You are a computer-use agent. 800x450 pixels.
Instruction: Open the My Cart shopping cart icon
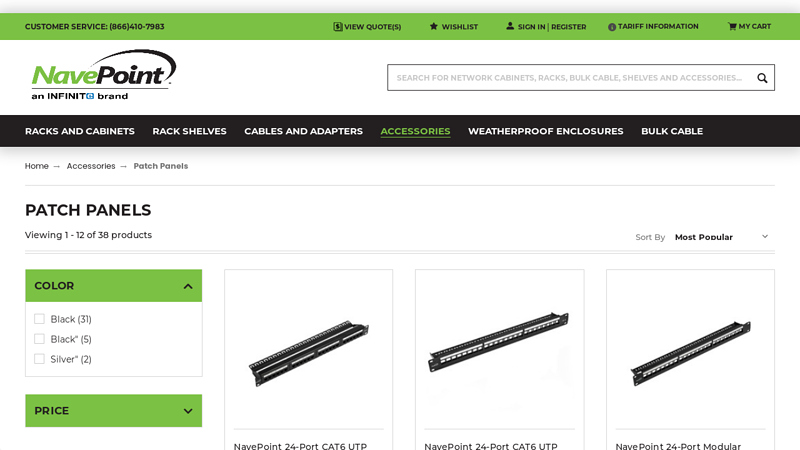point(732,27)
